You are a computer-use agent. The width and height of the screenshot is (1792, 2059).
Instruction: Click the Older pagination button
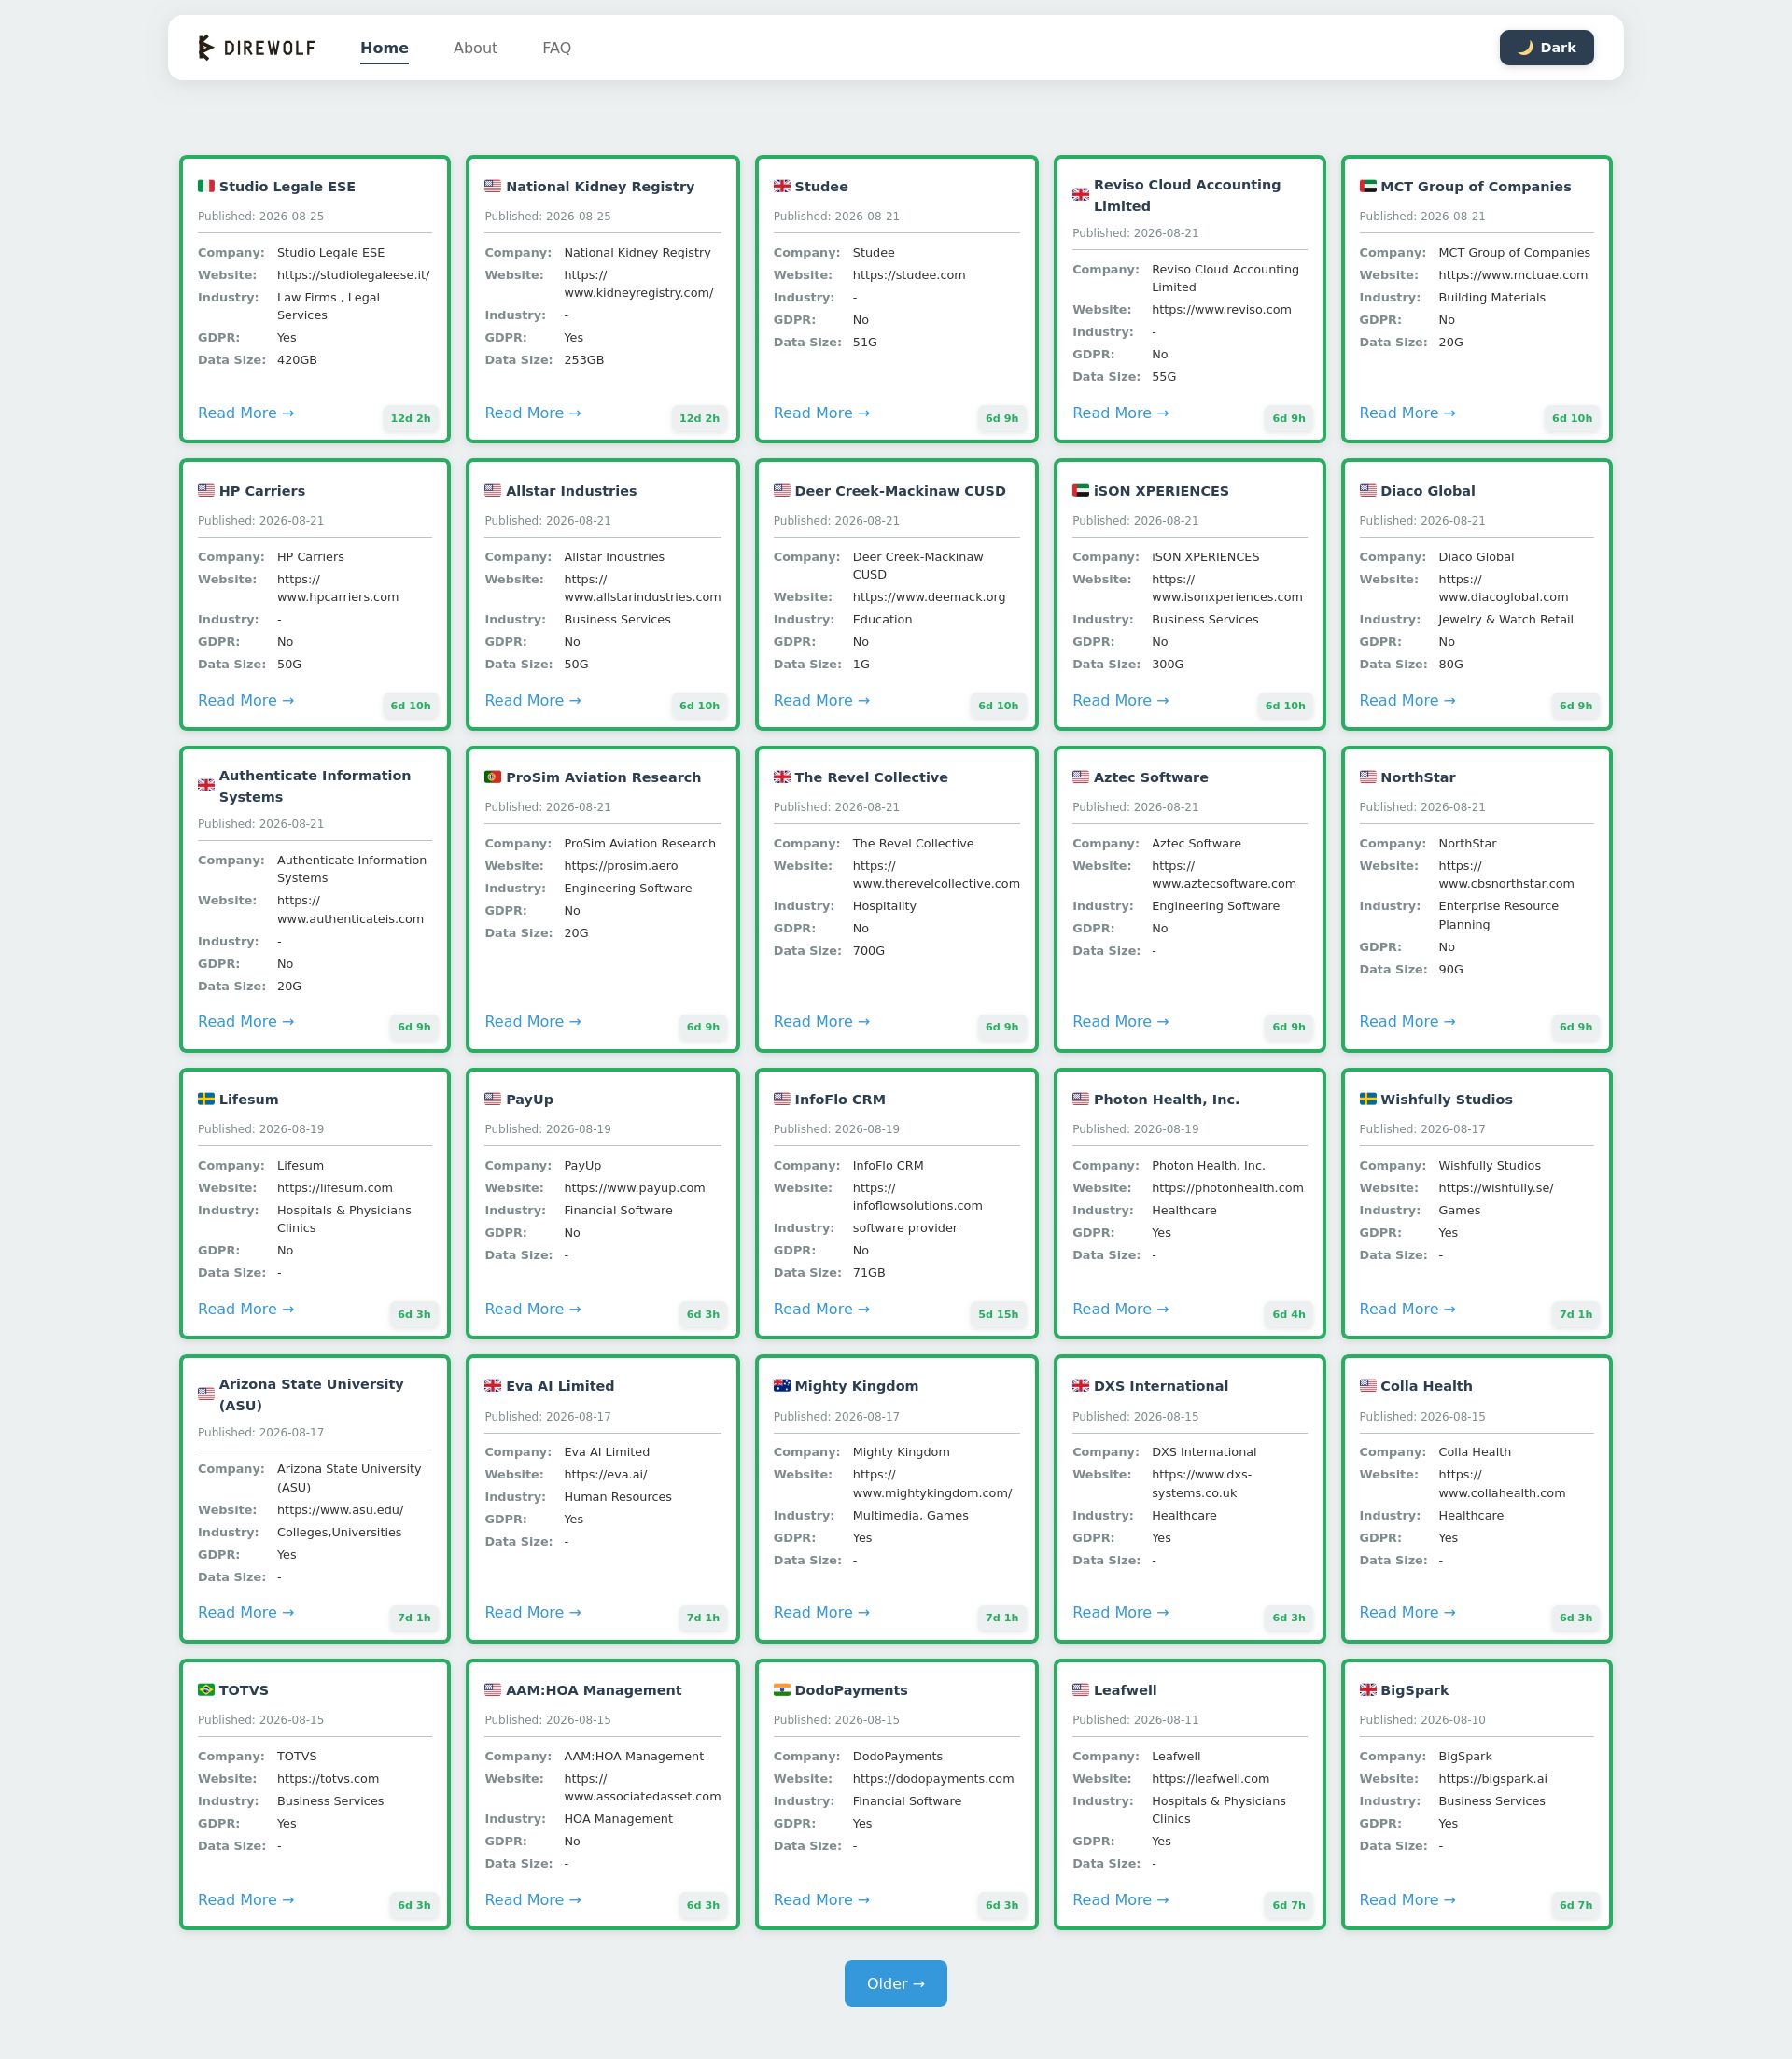tap(895, 1983)
